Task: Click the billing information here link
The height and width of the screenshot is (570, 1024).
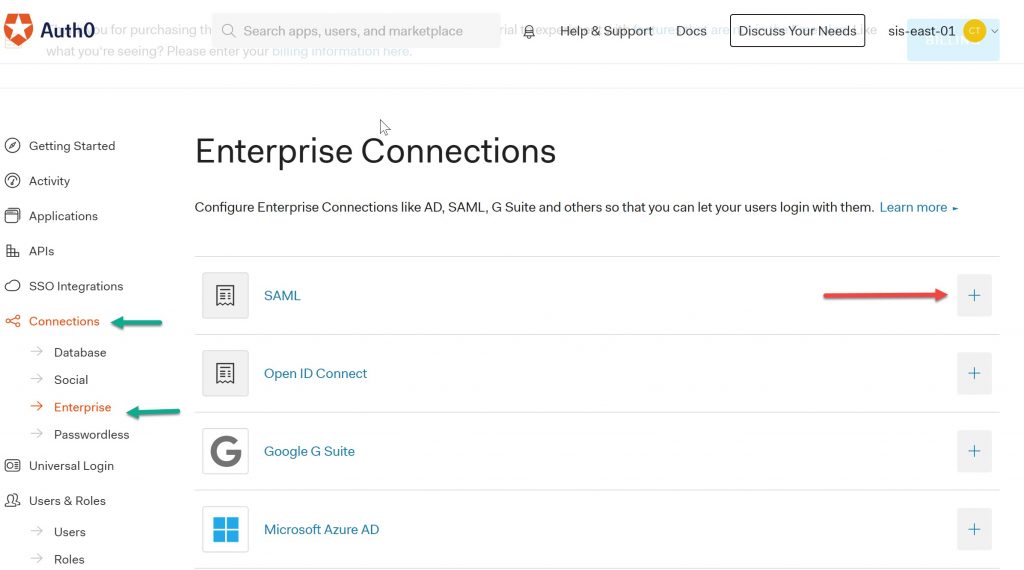Action: (340, 51)
